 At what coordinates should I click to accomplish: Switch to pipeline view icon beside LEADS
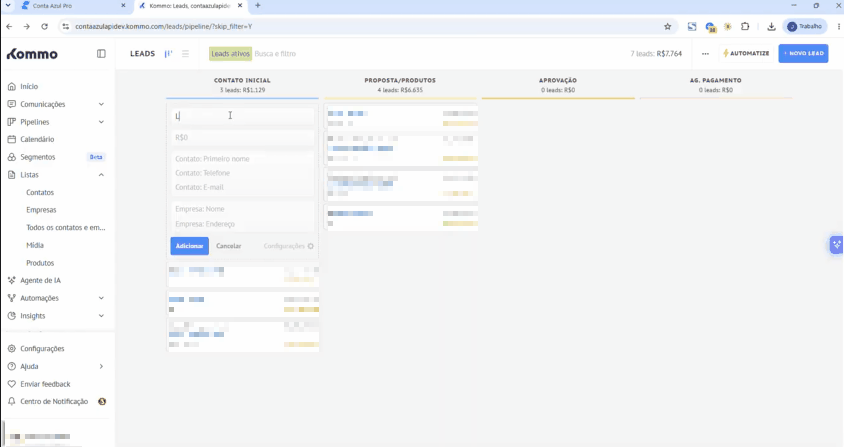tap(168, 53)
